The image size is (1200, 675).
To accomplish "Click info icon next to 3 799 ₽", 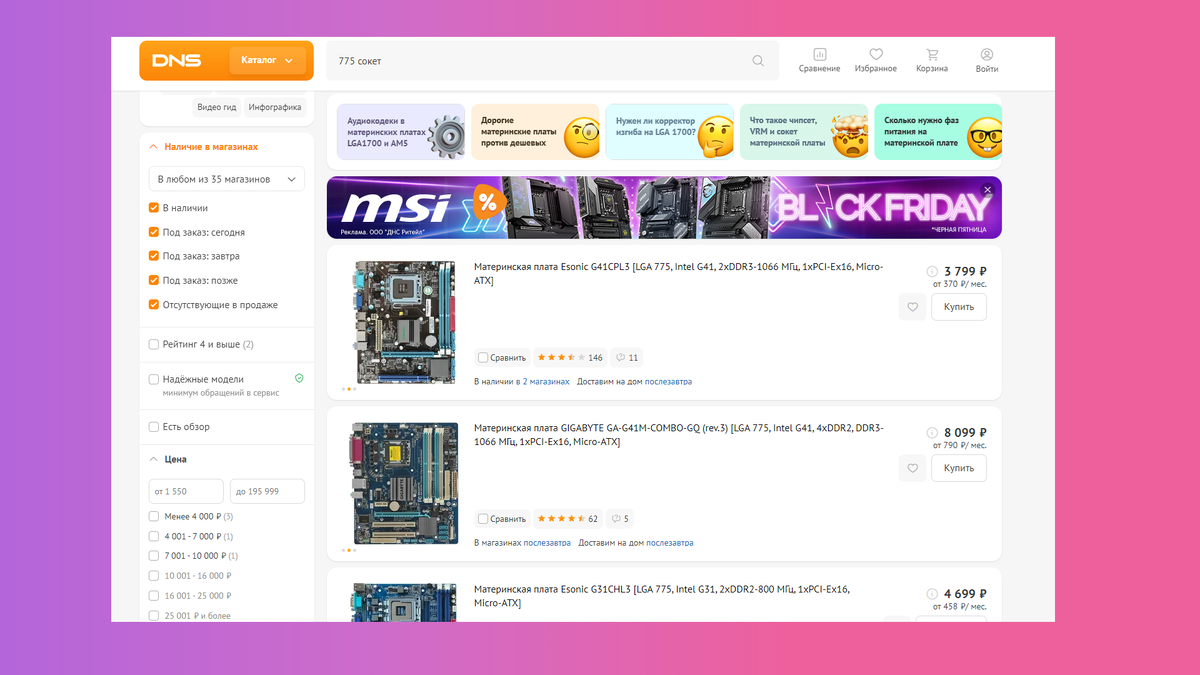I will click(932, 271).
